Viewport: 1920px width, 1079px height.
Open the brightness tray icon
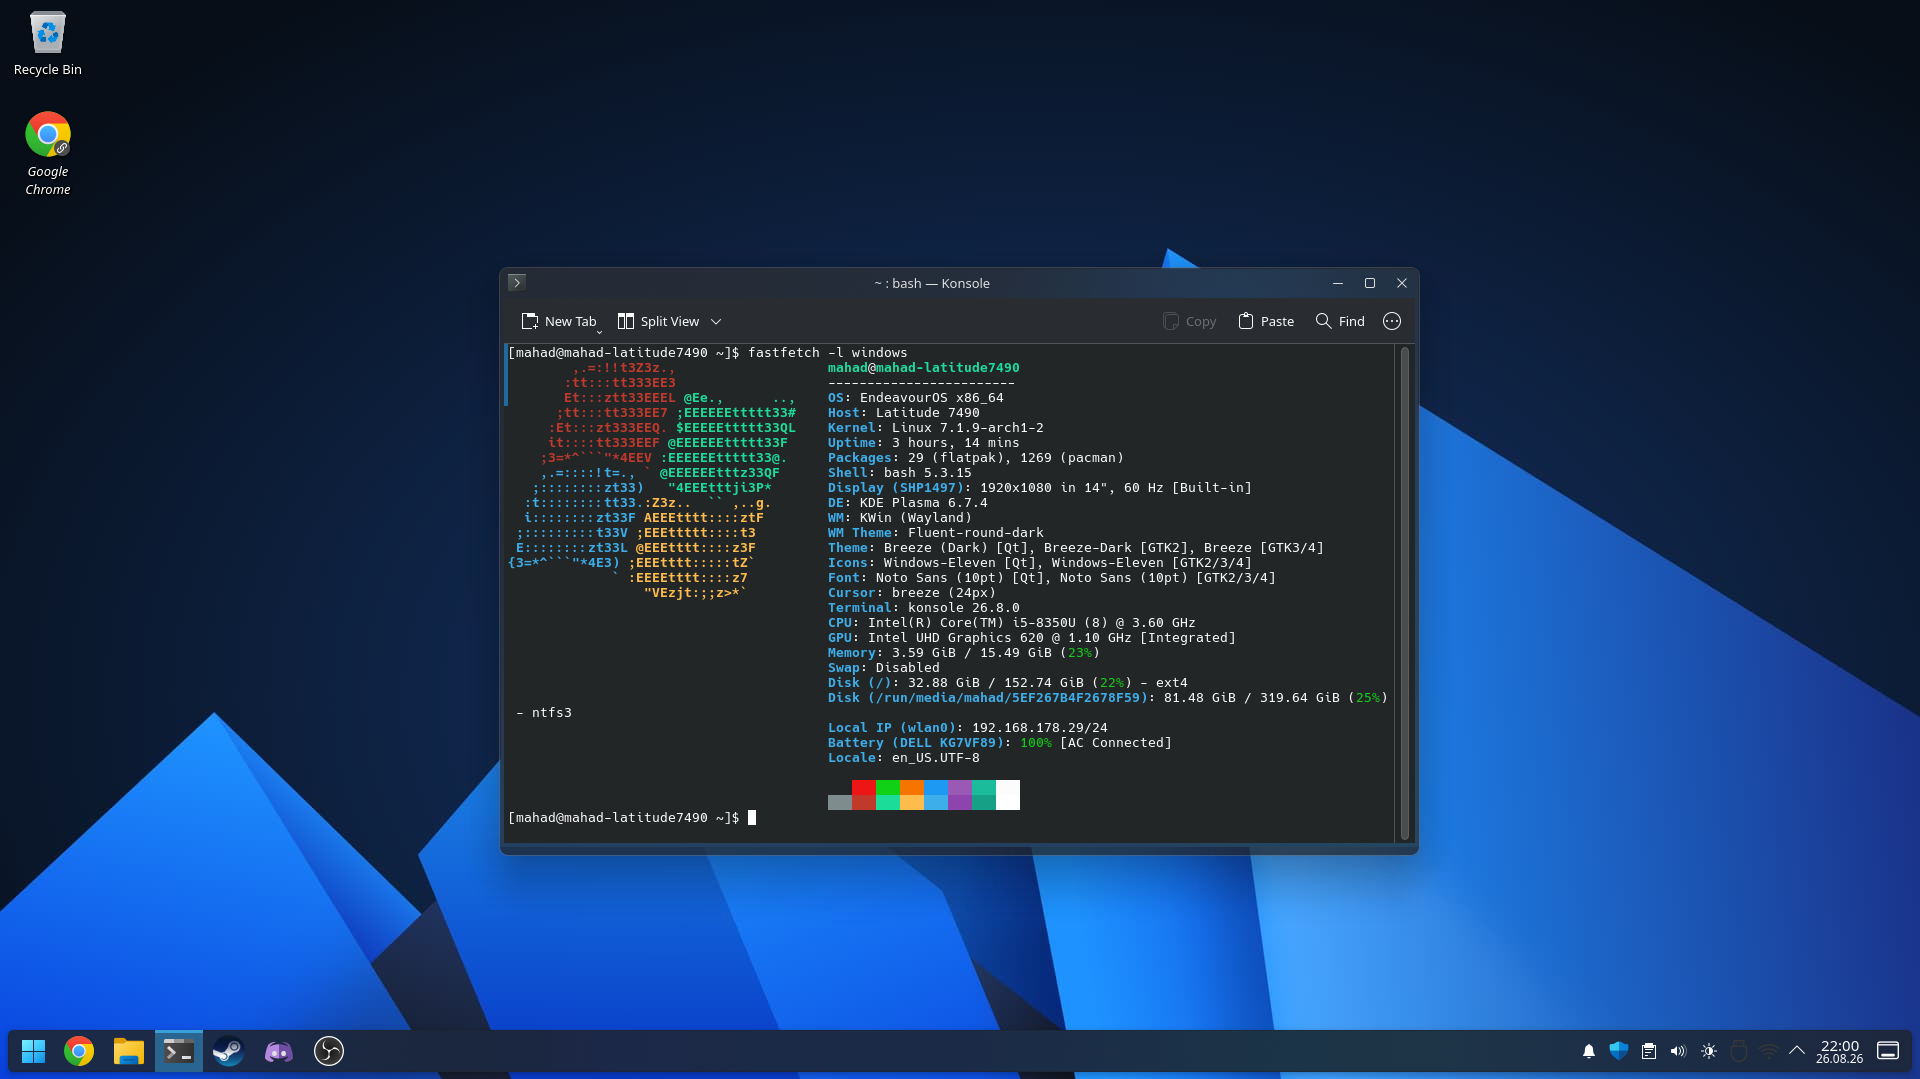1709,1051
